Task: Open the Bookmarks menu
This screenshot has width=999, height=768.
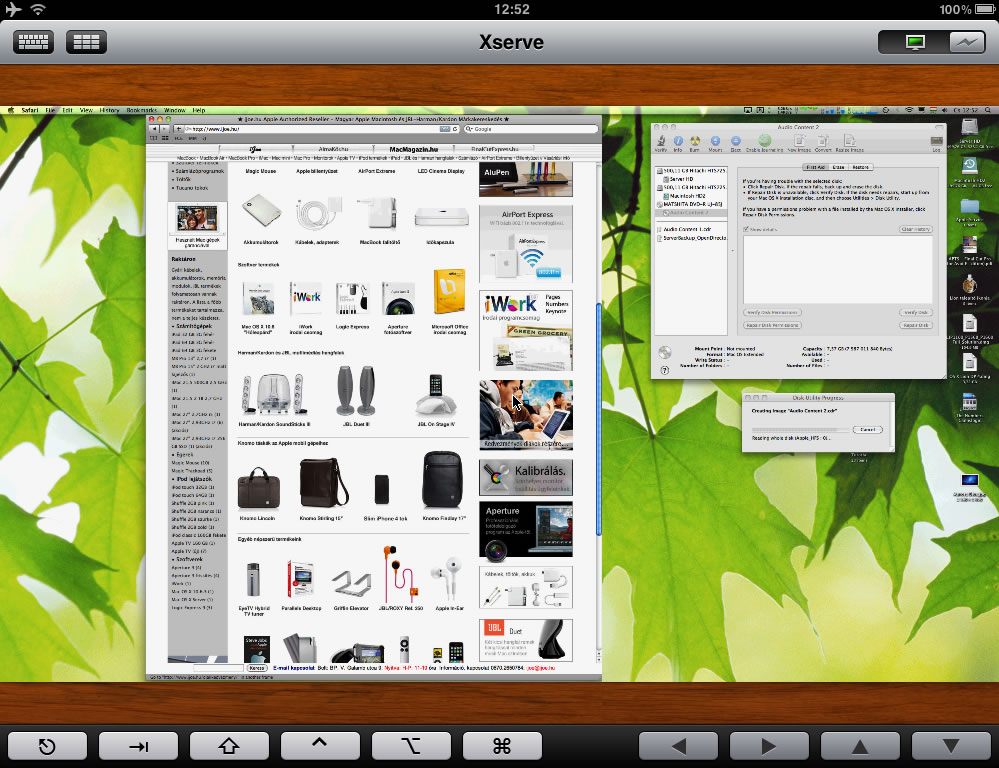Action: [141, 110]
